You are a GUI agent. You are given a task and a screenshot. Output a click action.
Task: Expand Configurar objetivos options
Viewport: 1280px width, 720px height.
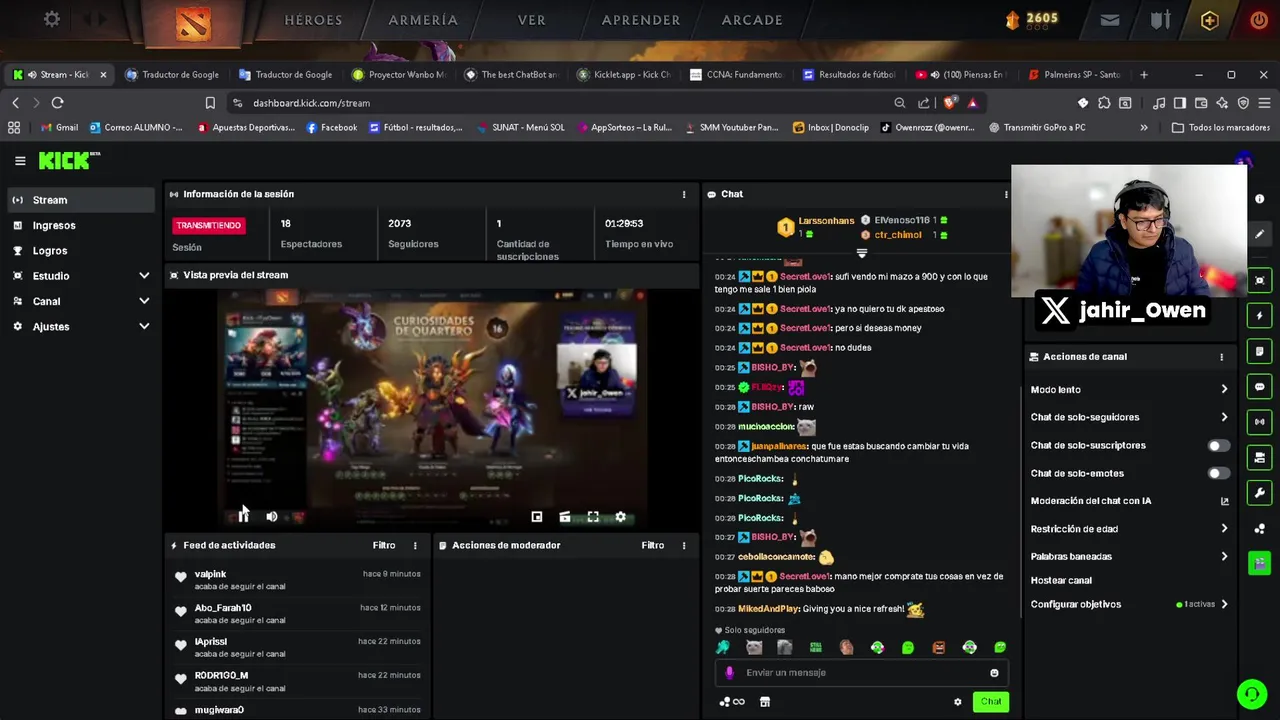pos(1224,604)
